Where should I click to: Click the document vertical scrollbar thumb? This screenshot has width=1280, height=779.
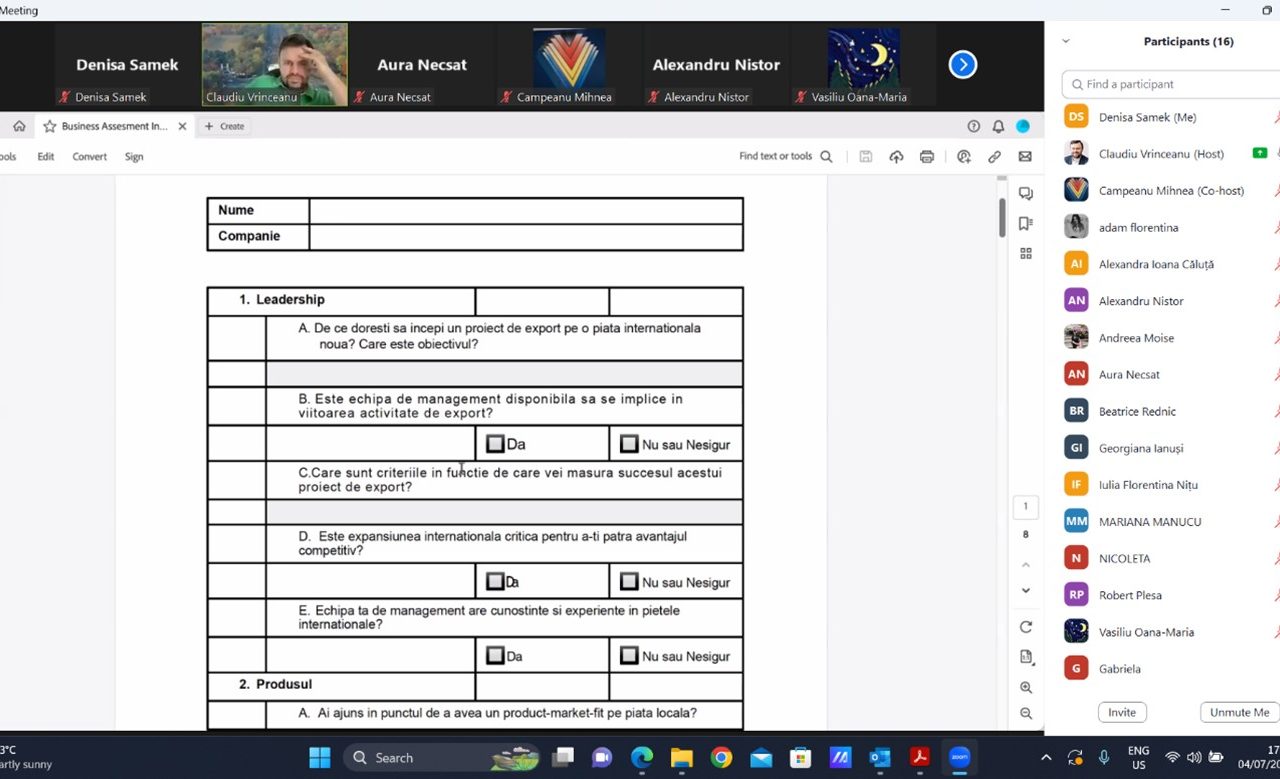pos(1002,216)
